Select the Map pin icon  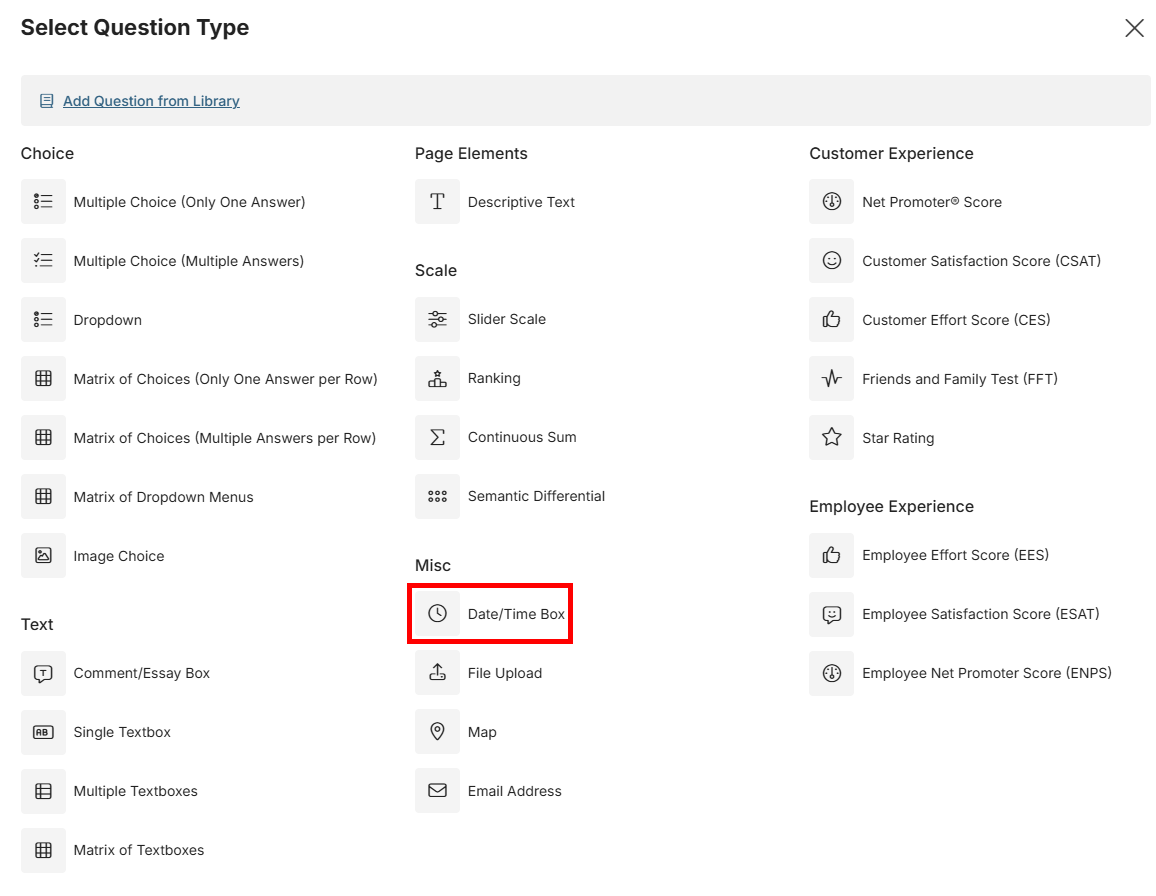pos(437,732)
